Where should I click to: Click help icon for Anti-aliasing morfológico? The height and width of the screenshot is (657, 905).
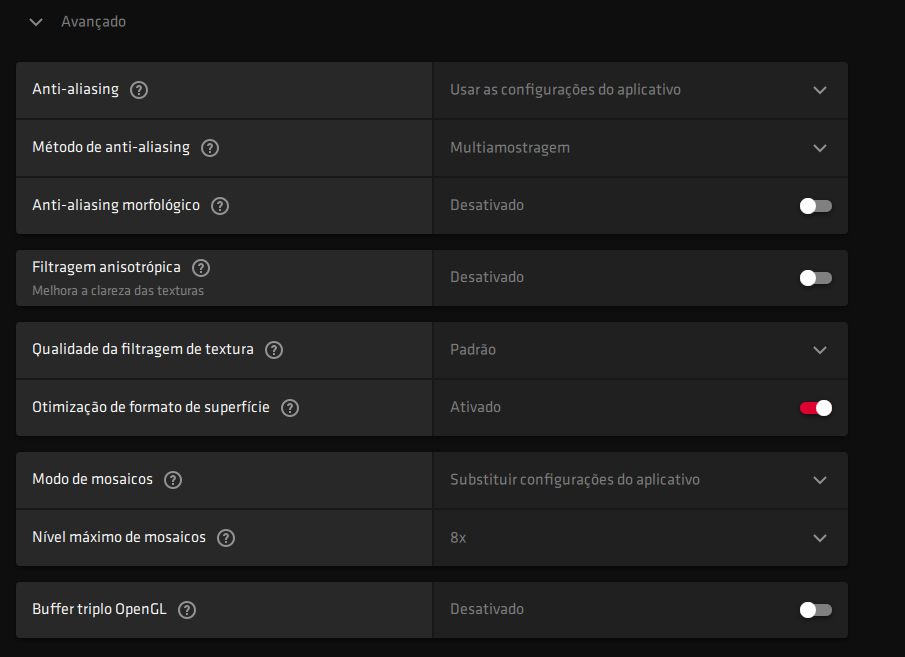click(x=220, y=206)
